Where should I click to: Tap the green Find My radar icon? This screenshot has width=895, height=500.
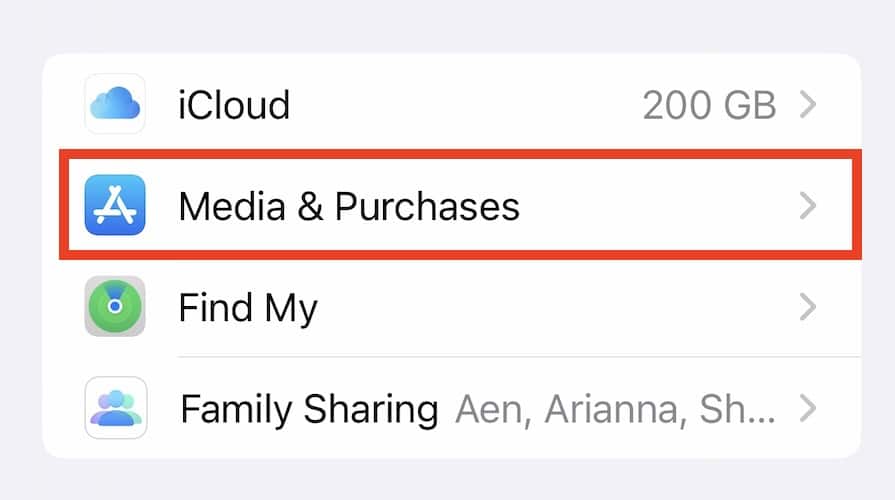pos(115,306)
